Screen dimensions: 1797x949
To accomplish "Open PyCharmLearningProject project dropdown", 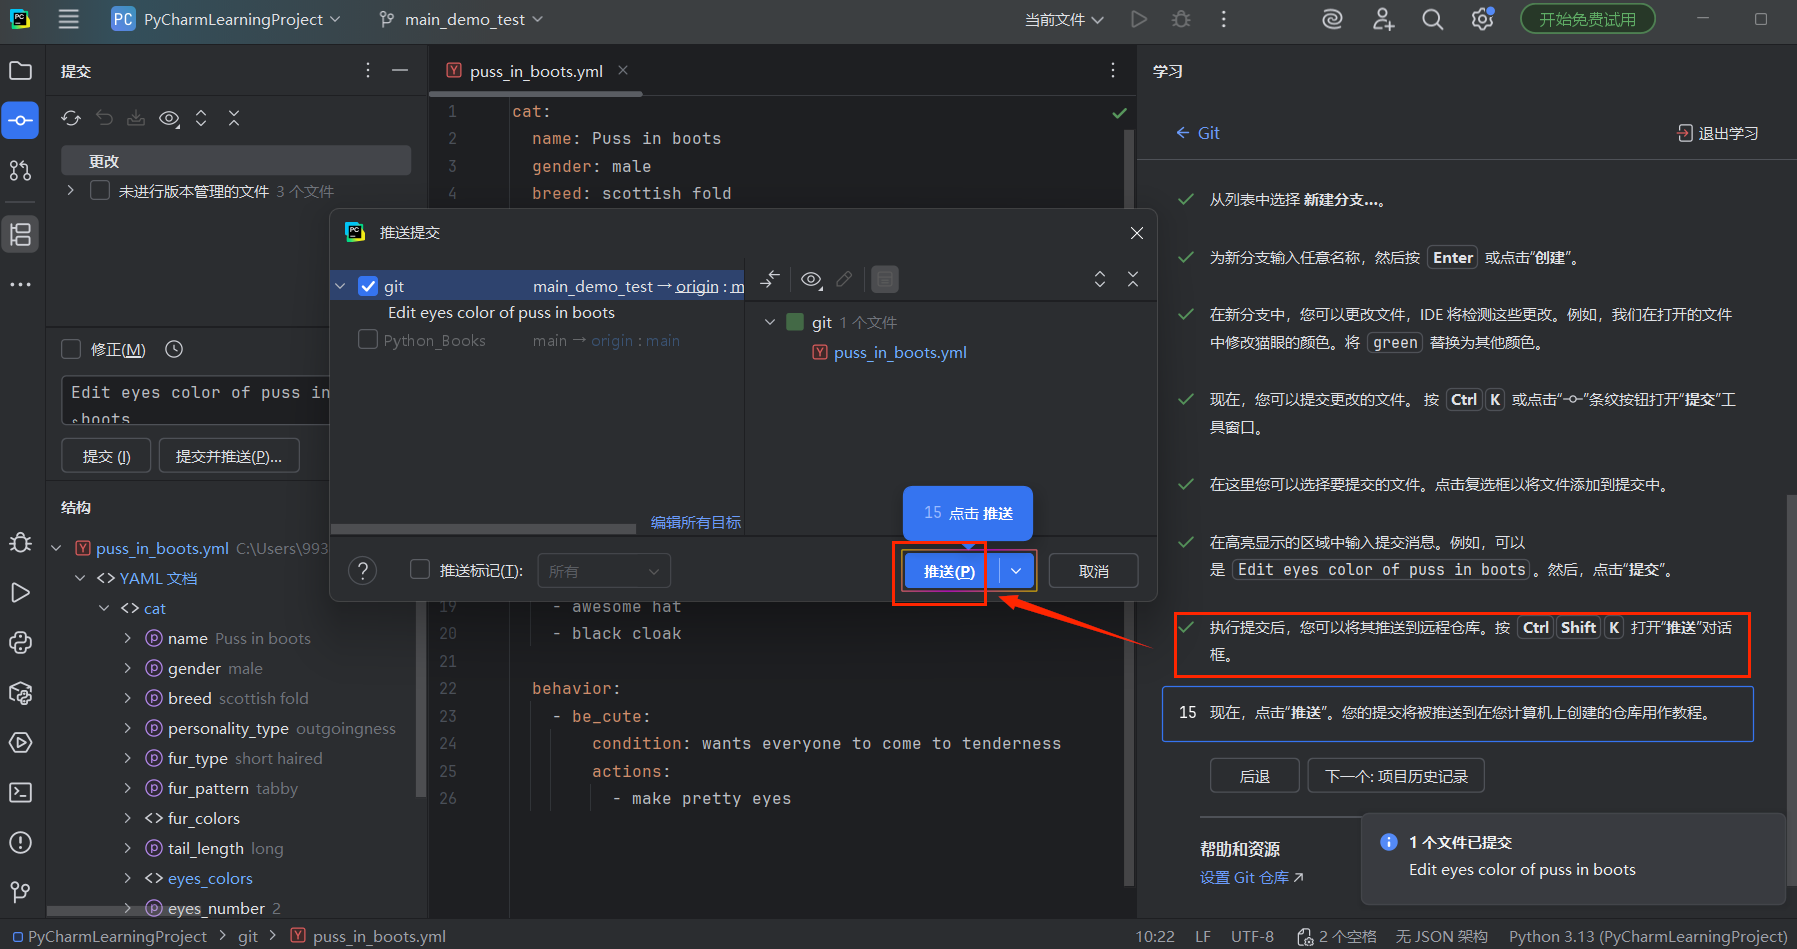I will click(226, 19).
